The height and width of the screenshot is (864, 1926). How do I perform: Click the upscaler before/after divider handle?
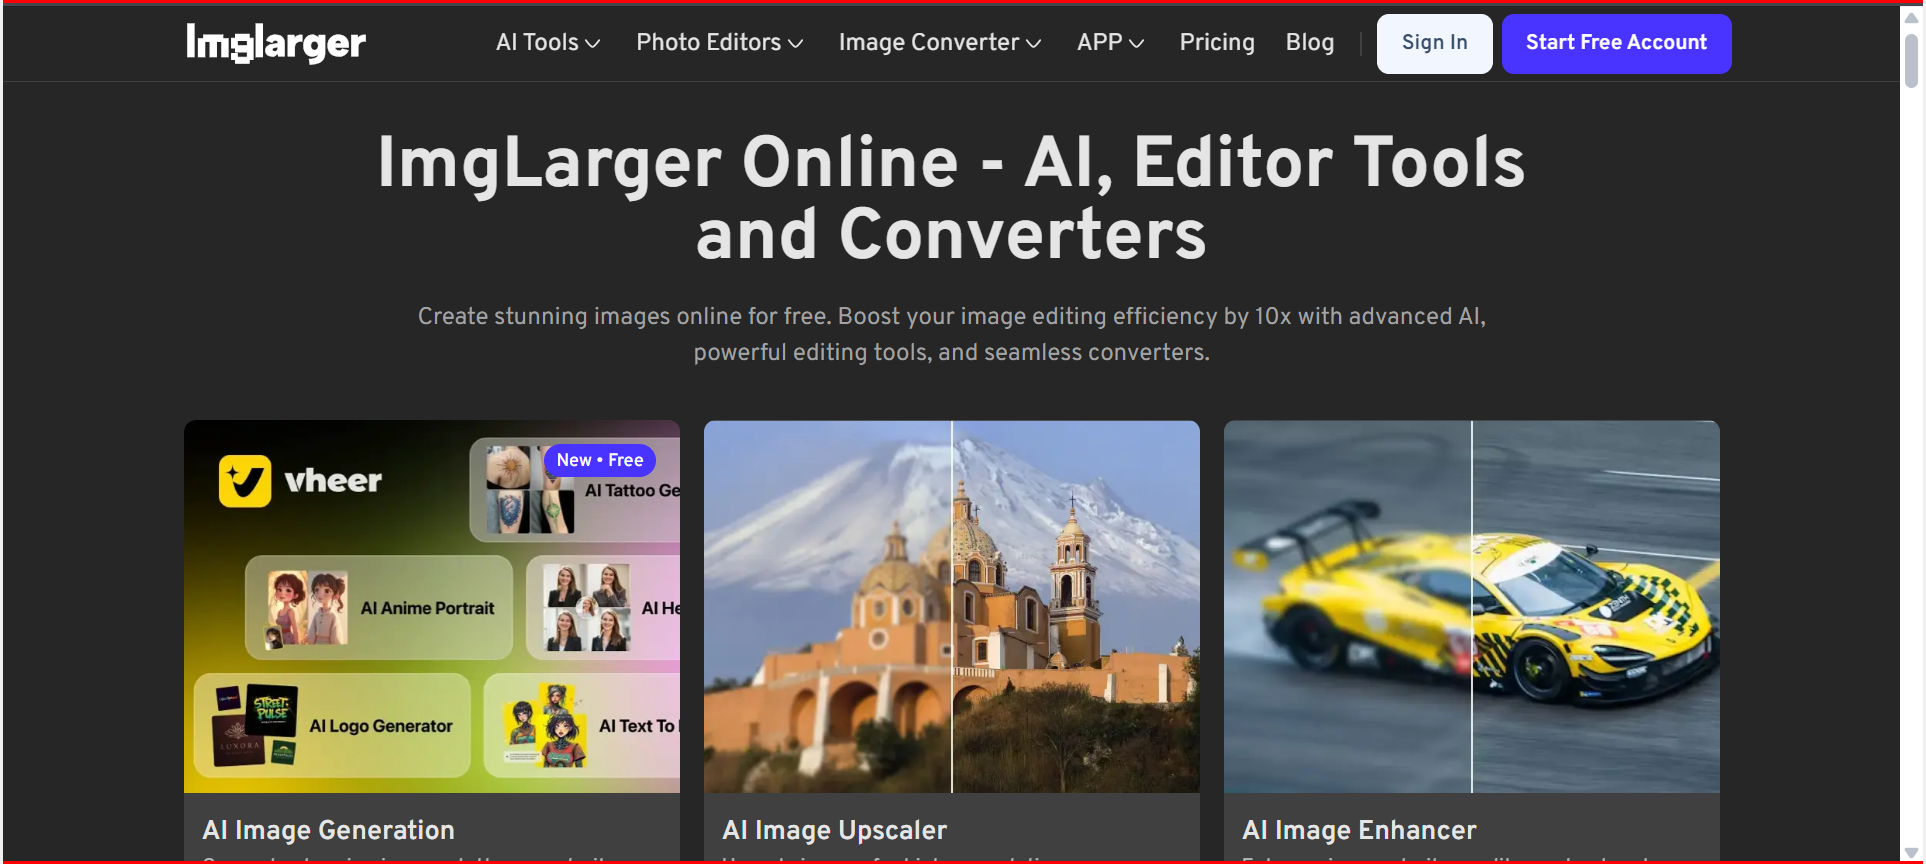(952, 606)
